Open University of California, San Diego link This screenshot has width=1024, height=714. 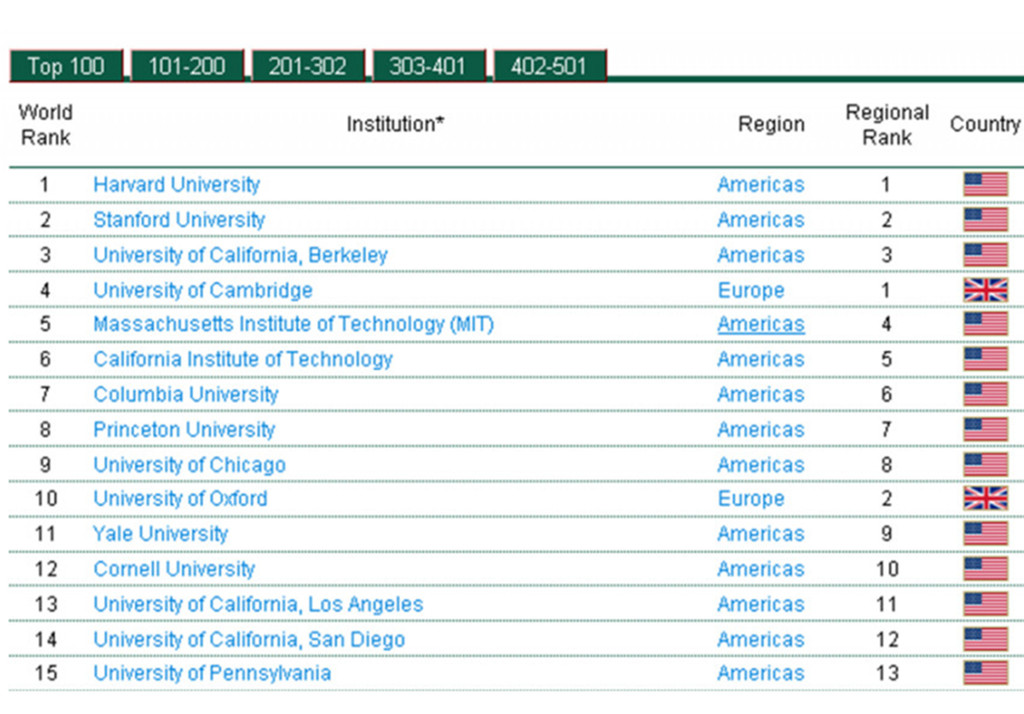click(x=249, y=639)
